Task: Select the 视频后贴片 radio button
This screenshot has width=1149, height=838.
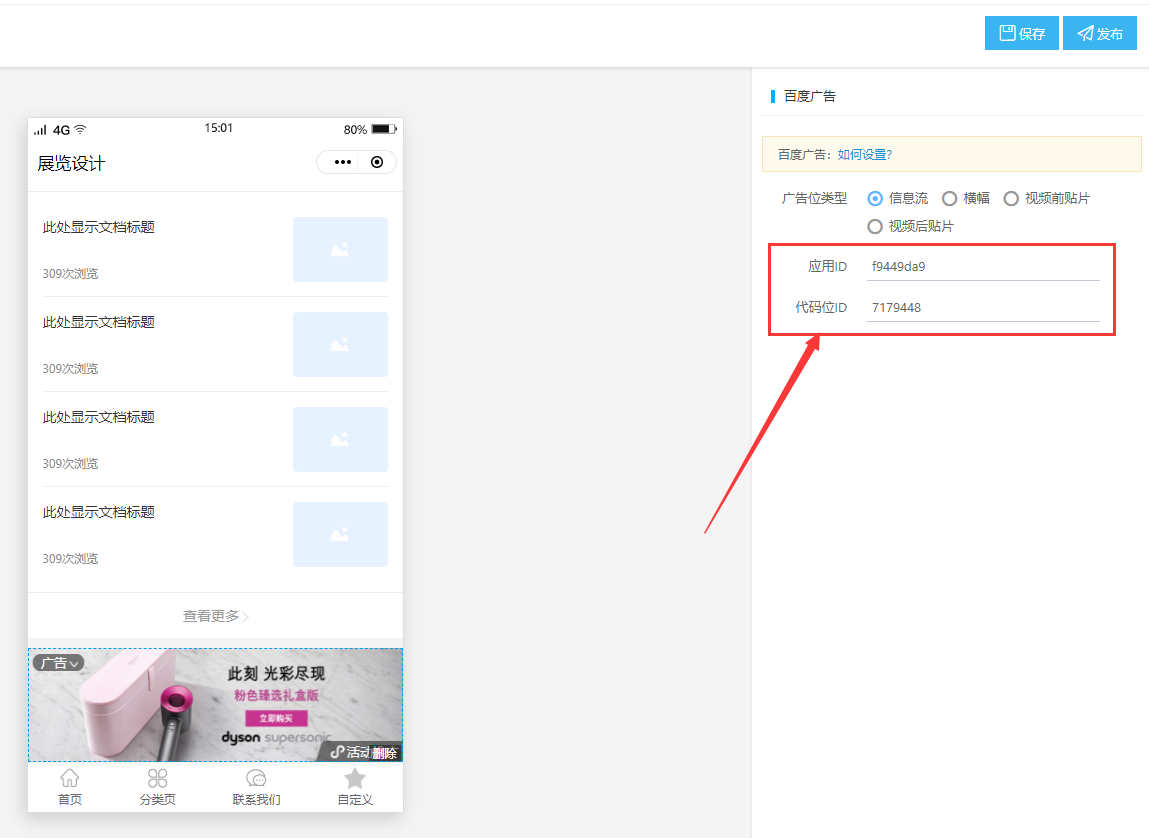Action: click(875, 225)
